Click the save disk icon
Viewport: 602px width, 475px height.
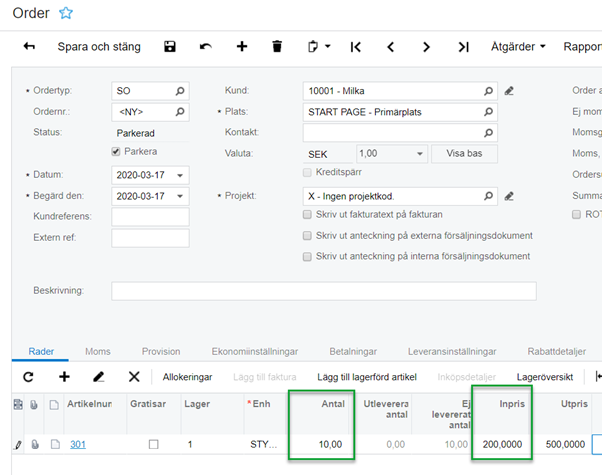pos(170,47)
